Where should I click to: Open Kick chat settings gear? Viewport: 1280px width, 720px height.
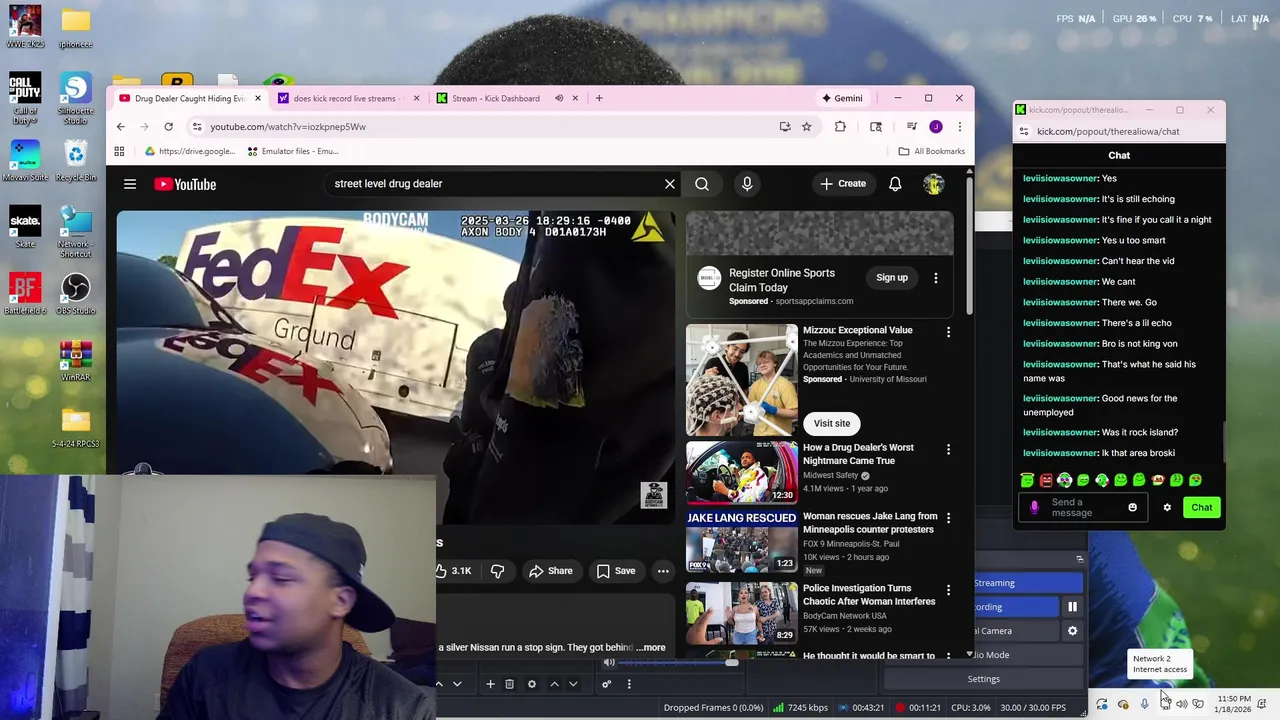[x=1167, y=508]
